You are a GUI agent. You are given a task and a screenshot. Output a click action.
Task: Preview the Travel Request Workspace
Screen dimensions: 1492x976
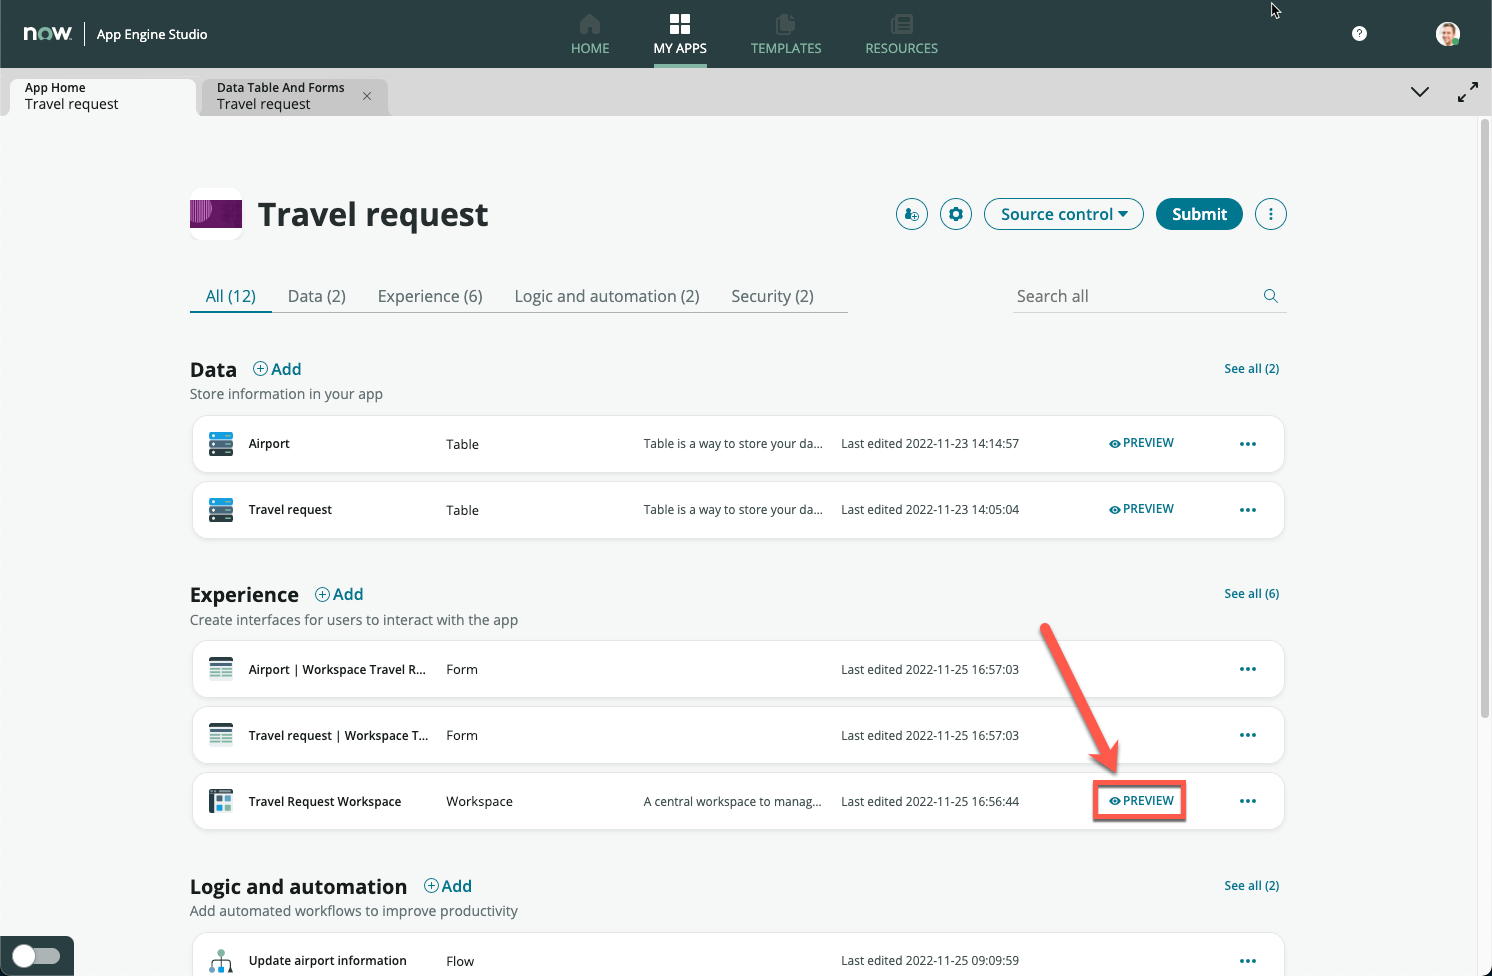pyautogui.click(x=1141, y=801)
